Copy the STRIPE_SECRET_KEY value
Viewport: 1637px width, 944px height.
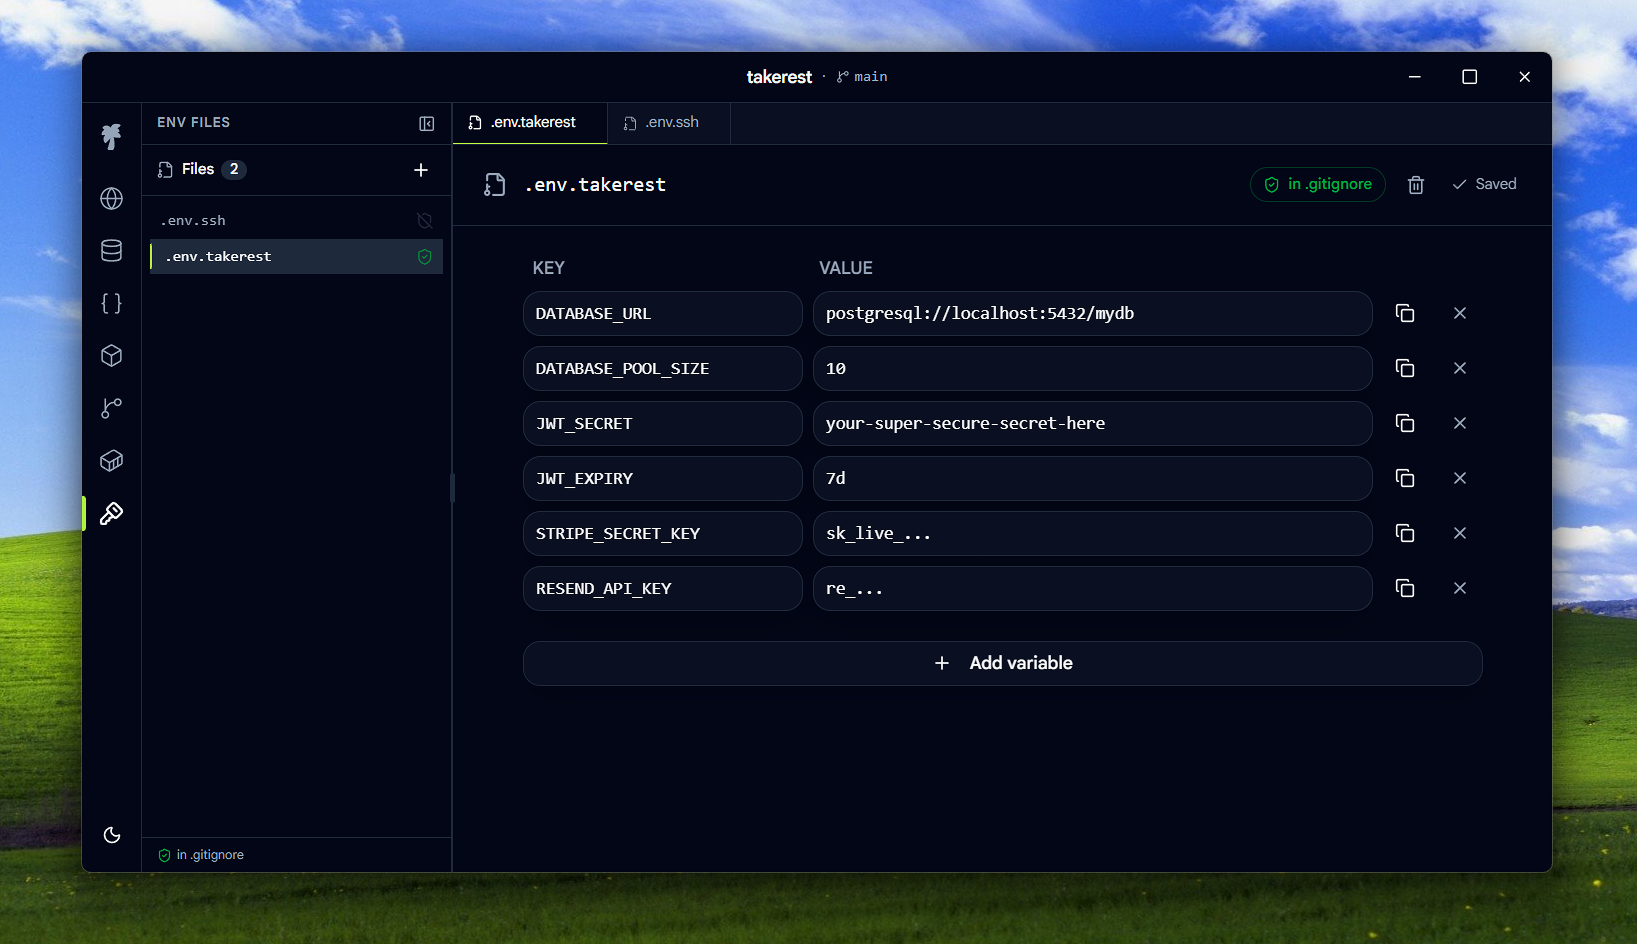[1404, 534]
